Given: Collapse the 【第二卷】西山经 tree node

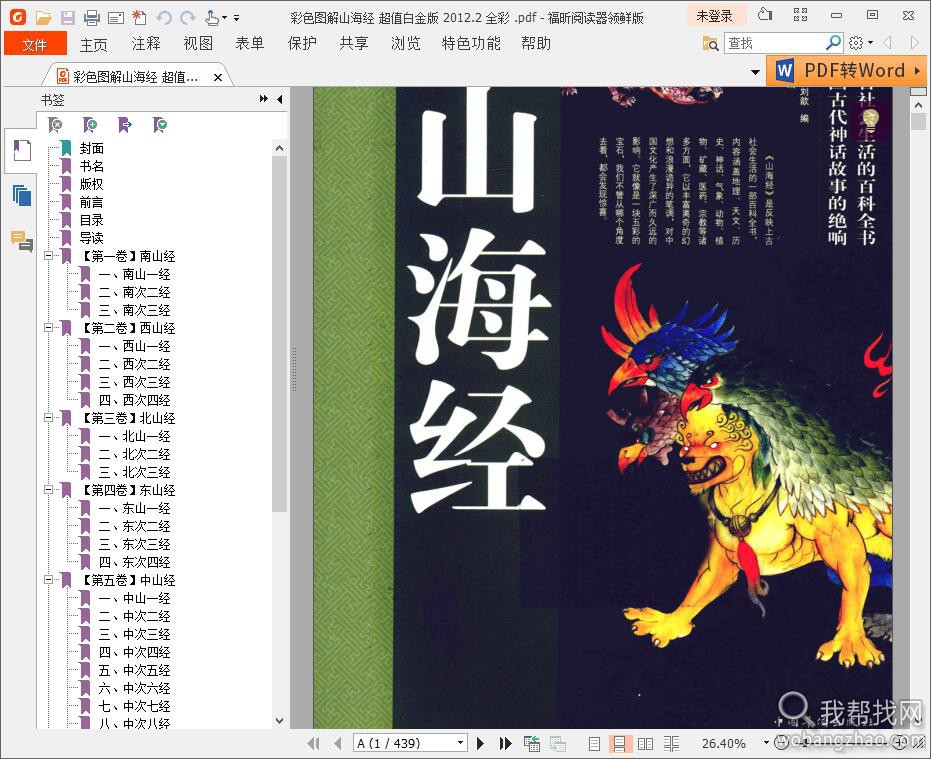Looking at the screenshot, I should (49, 327).
